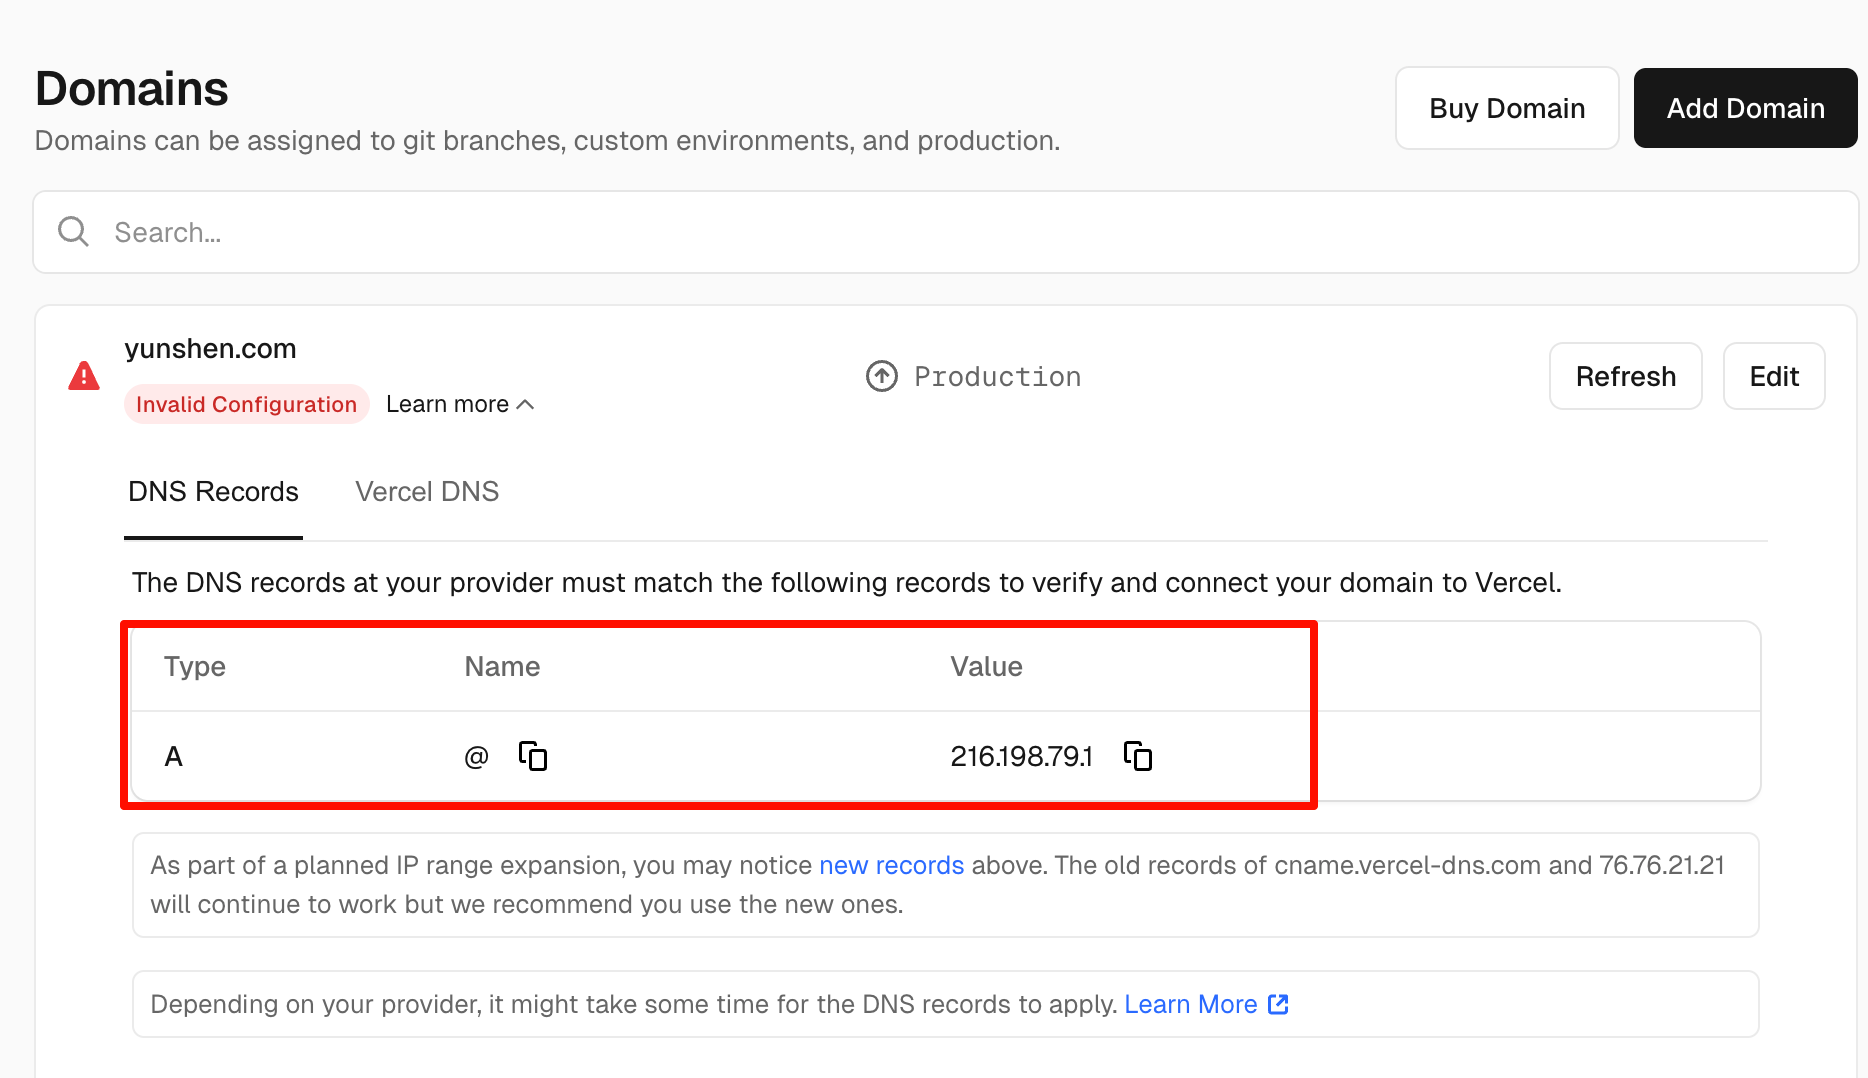
Task: Click the 216.198.79.1 value text
Action: pyautogui.click(x=1021, y=756)
